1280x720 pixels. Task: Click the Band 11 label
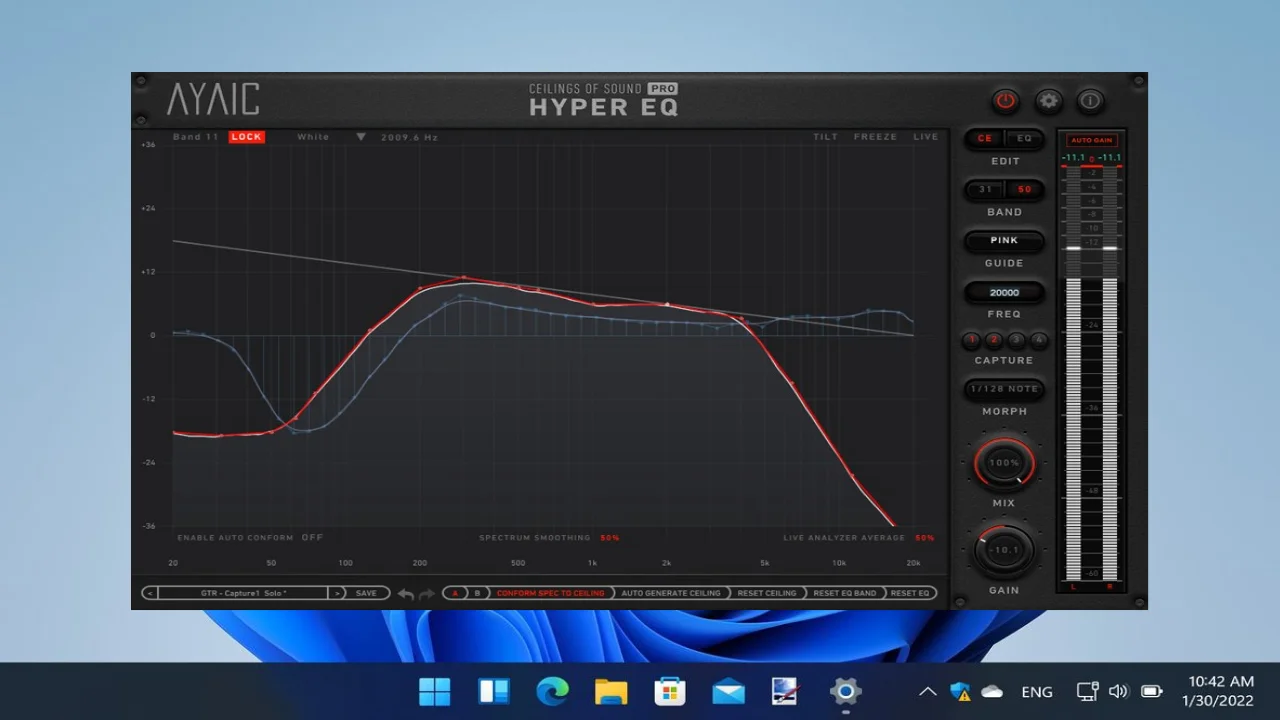click(195, 137)
